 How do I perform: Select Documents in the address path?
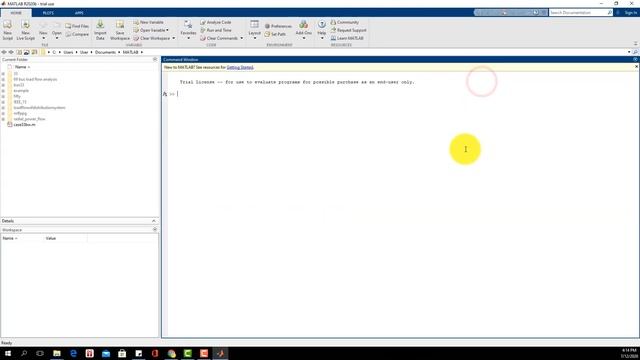pyautogui.click(x=105, y=52)
